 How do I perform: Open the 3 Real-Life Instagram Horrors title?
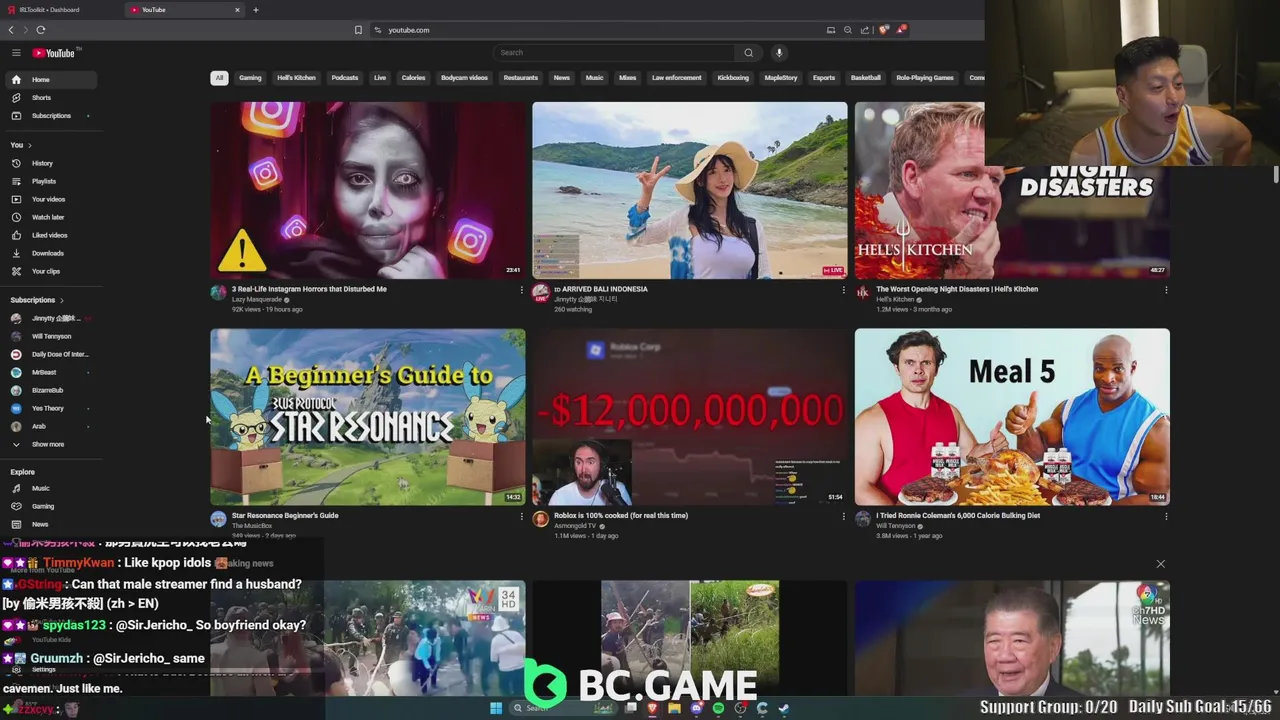tap(309, 289)
